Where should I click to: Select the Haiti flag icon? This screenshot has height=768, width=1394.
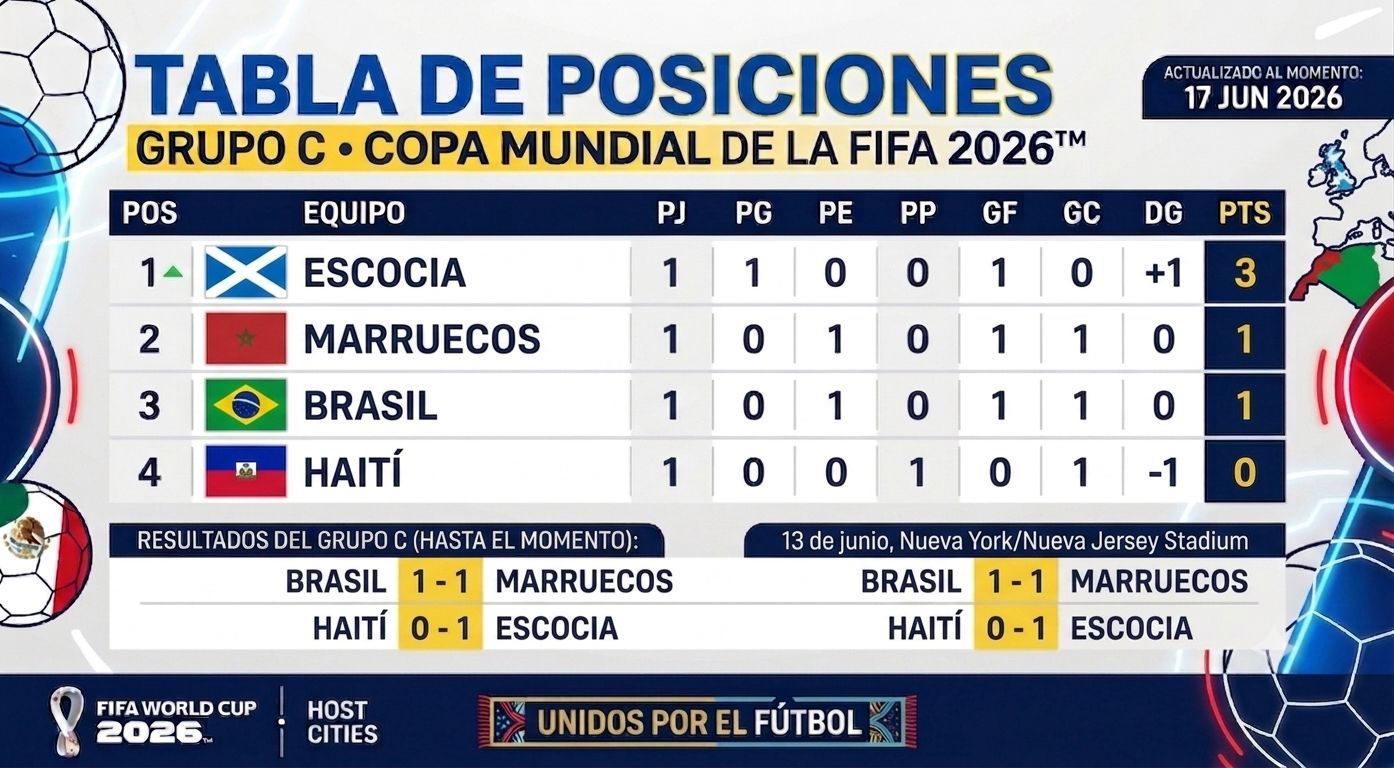246,472
